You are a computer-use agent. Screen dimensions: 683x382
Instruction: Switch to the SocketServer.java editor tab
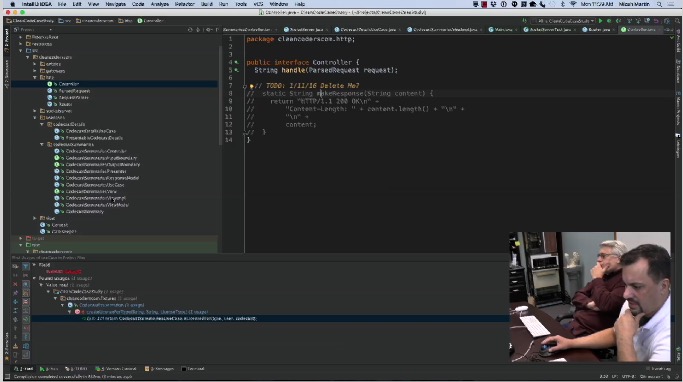[306, 30]
